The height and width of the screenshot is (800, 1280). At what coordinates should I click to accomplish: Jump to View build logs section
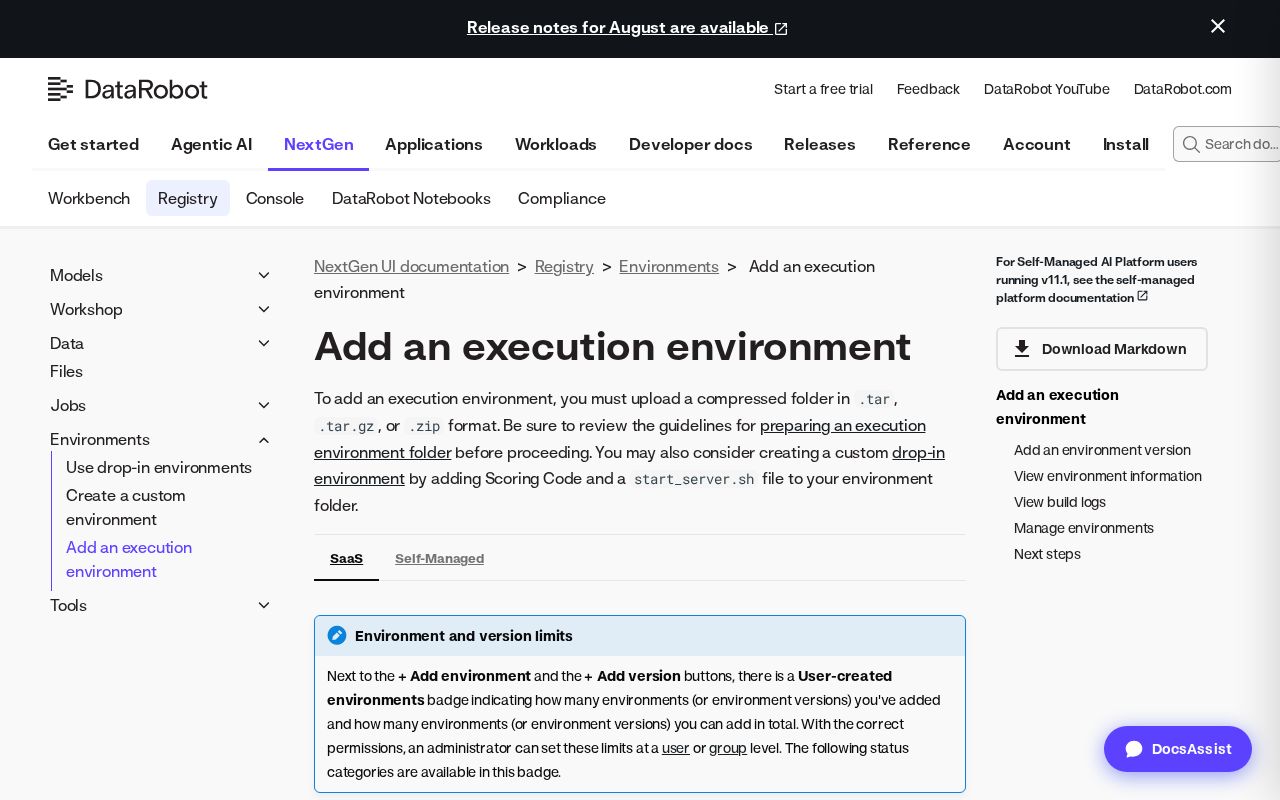(x=1060, y=502)
